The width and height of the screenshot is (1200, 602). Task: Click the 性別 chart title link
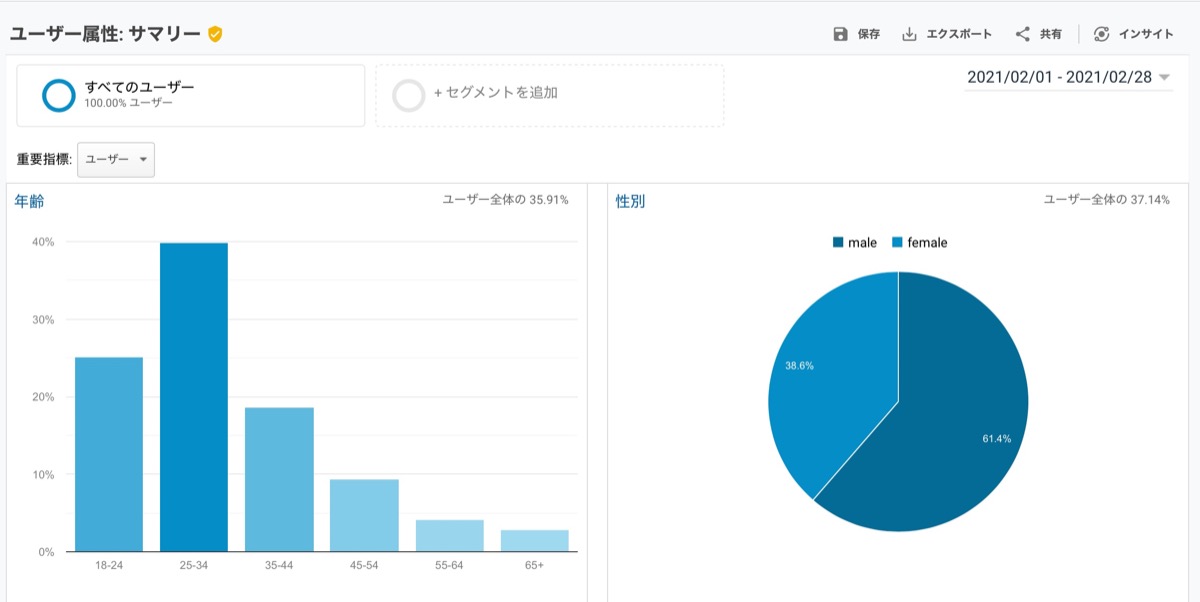coord(630,201)
